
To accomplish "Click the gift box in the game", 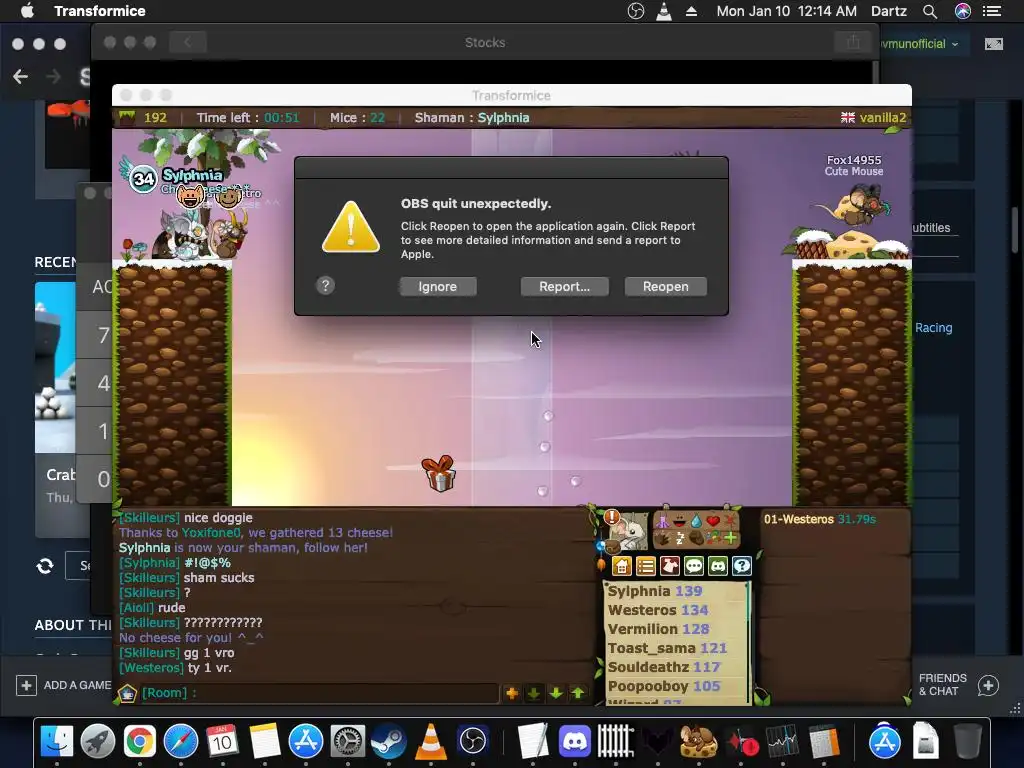I will [439, 473].
